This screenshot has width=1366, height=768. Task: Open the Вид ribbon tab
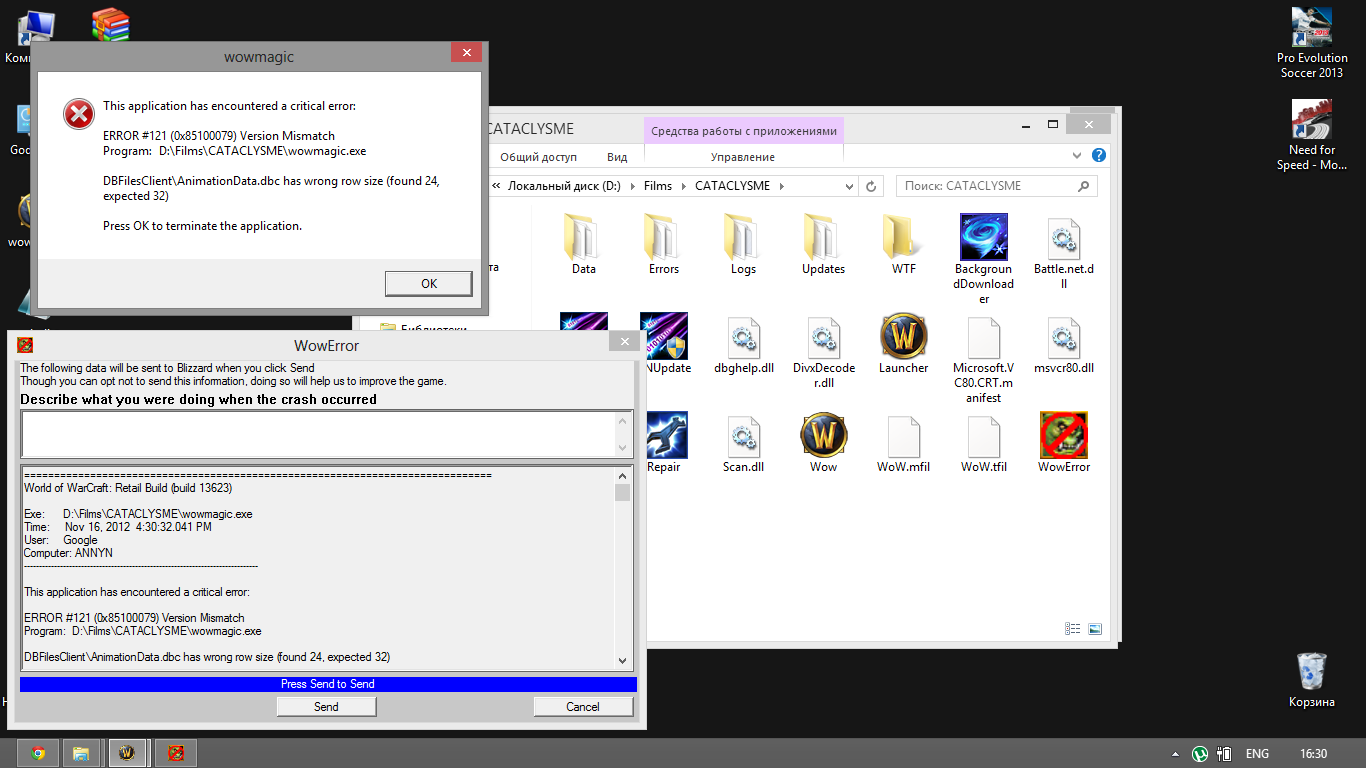(x=617, y=157)
